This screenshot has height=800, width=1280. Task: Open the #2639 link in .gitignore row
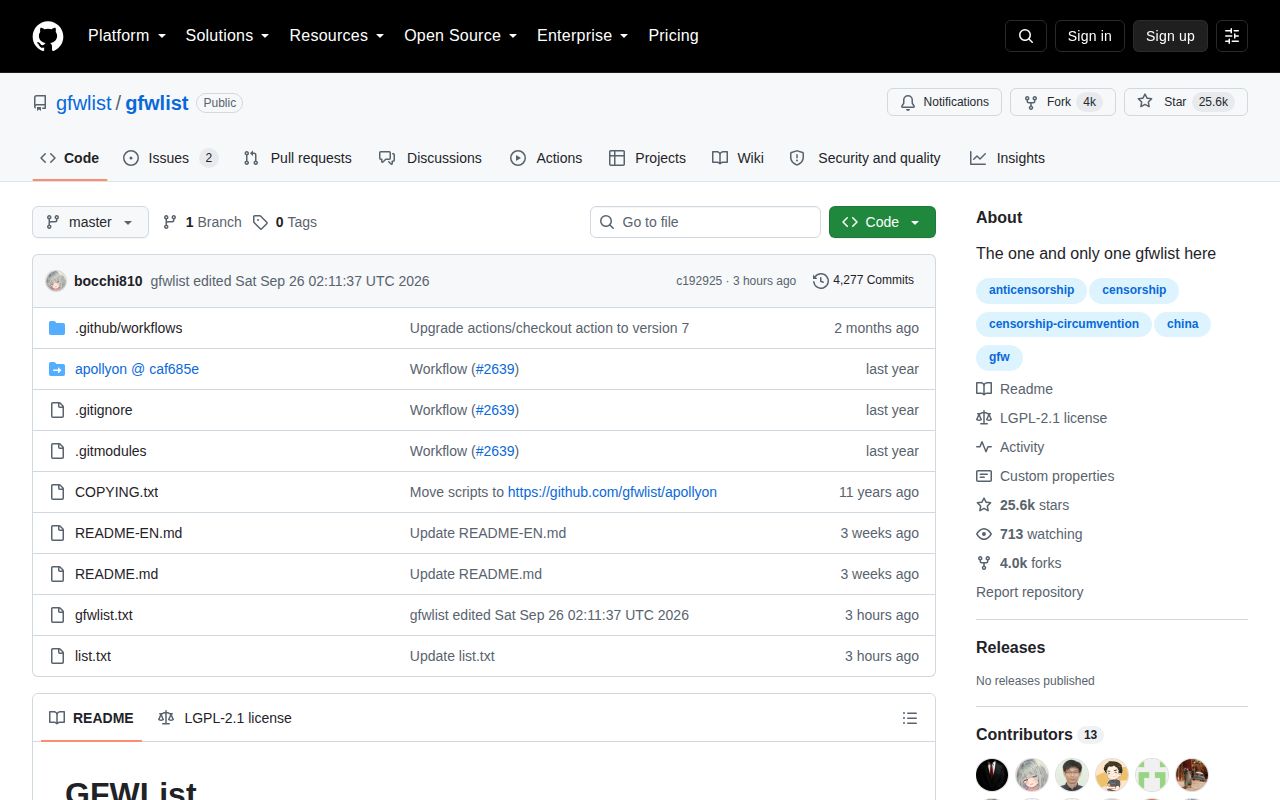coord(495,410)
